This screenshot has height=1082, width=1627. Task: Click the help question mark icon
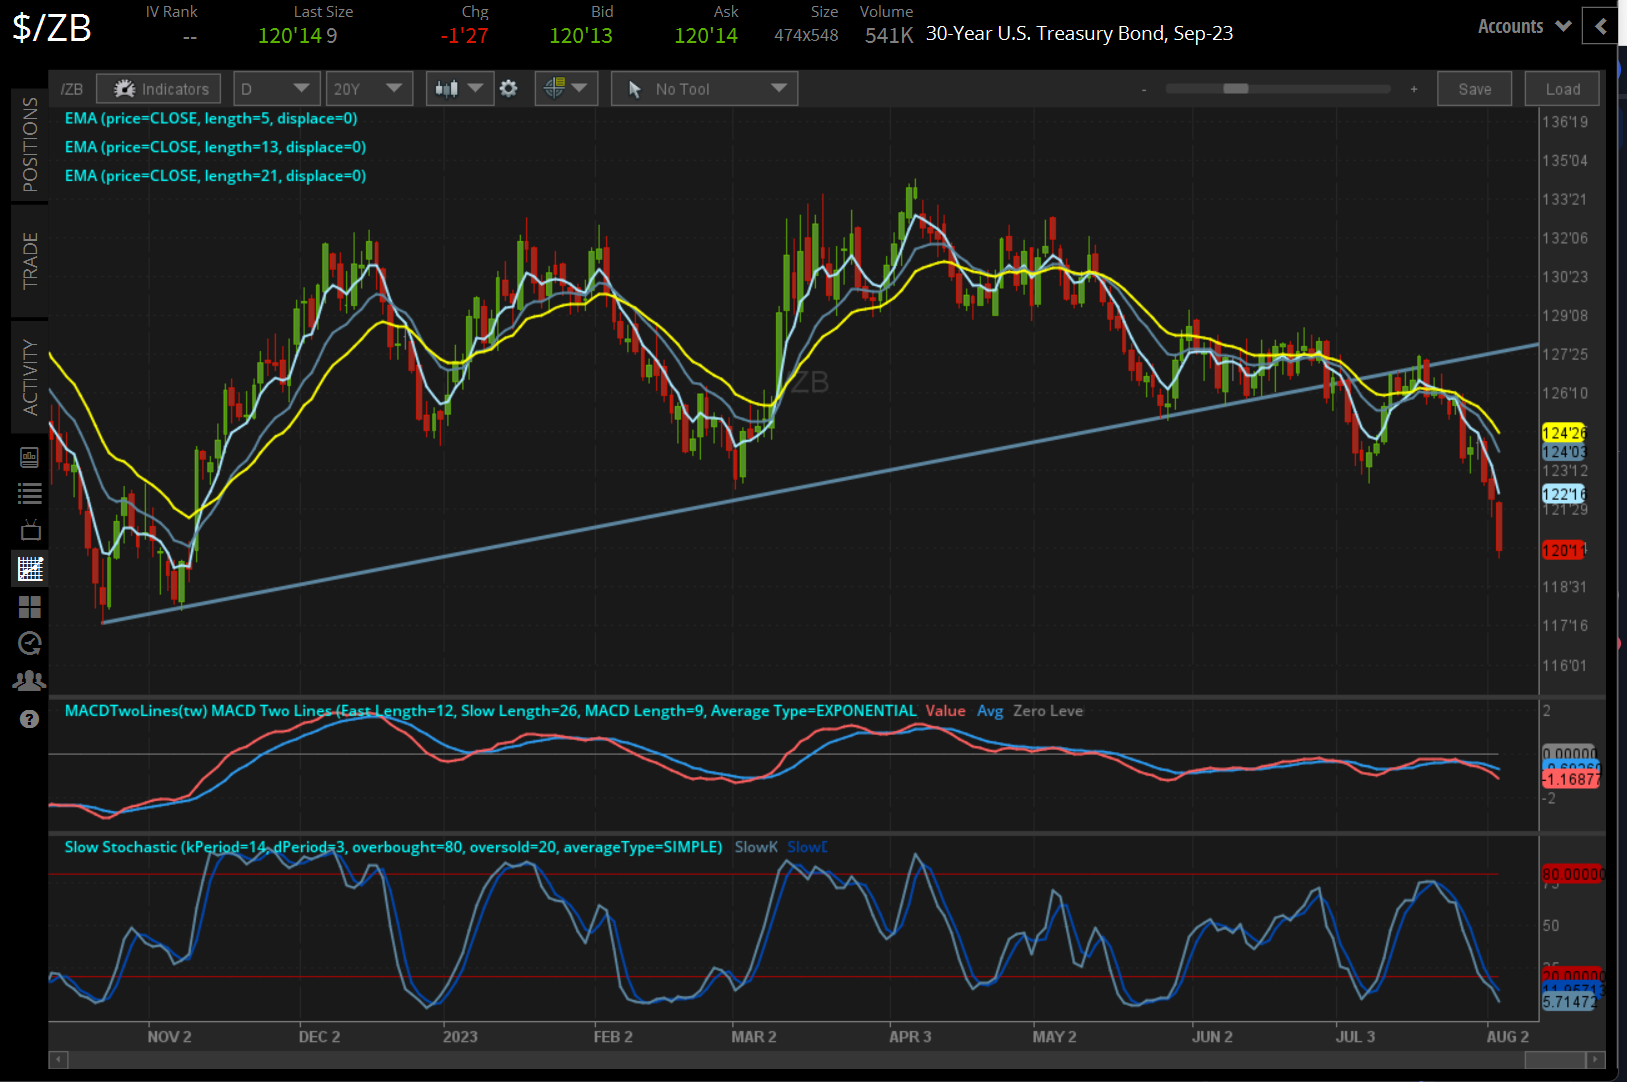tap(29, 719)
